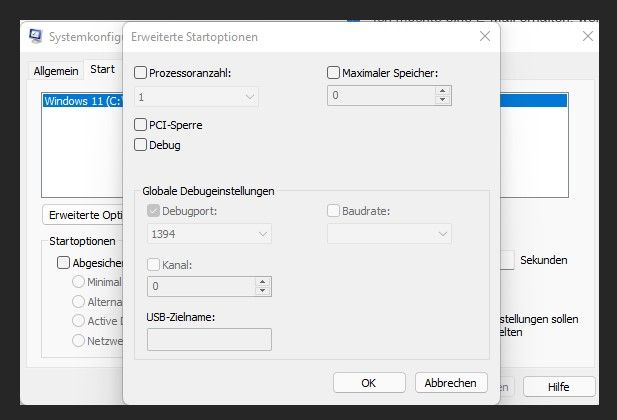The width and height of the screenshot is (617, 420).
Task: Toggle the PCI-Sperre checkbox
Action: point(141,125)
